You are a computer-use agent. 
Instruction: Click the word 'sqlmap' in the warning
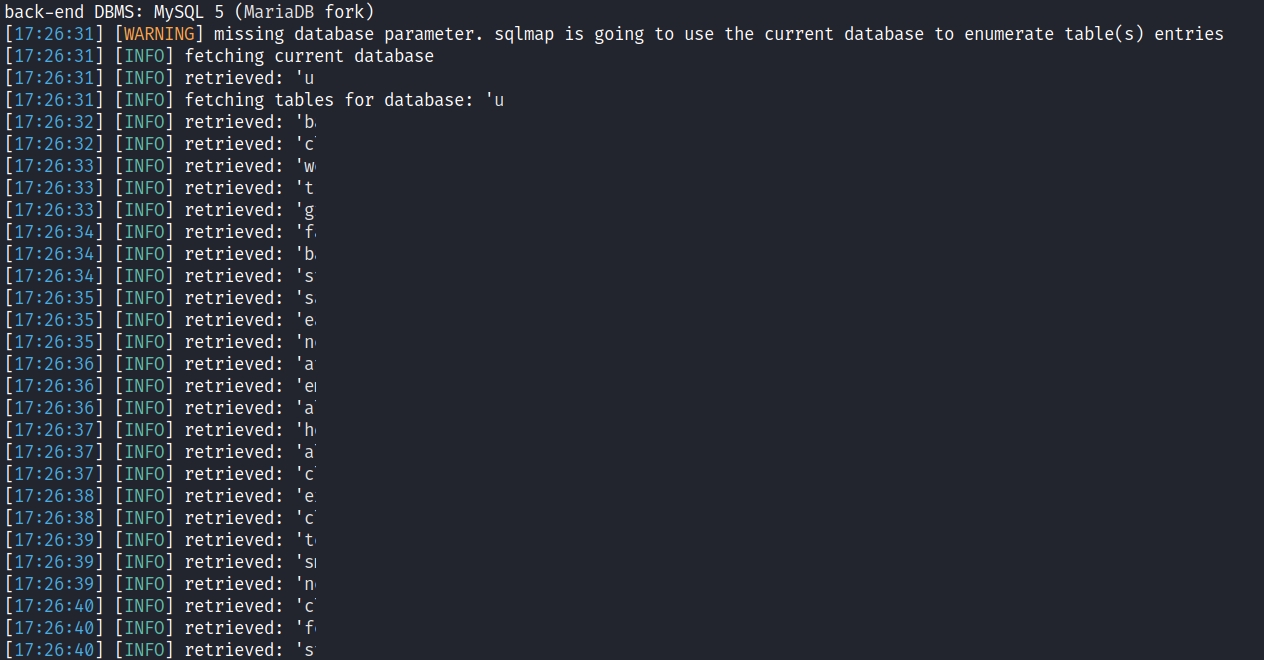click(x=524, y=34)
